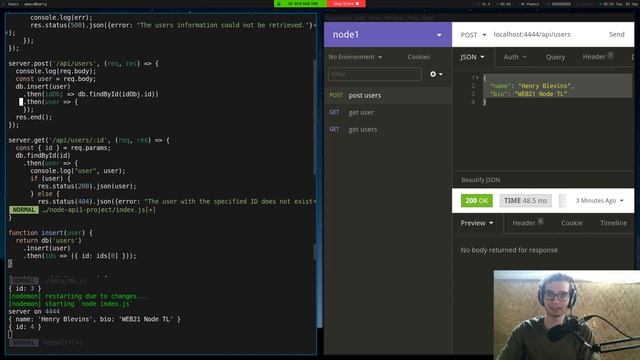Switch to the Auth tab
The image size is (640, 360).
pos(514,57)
